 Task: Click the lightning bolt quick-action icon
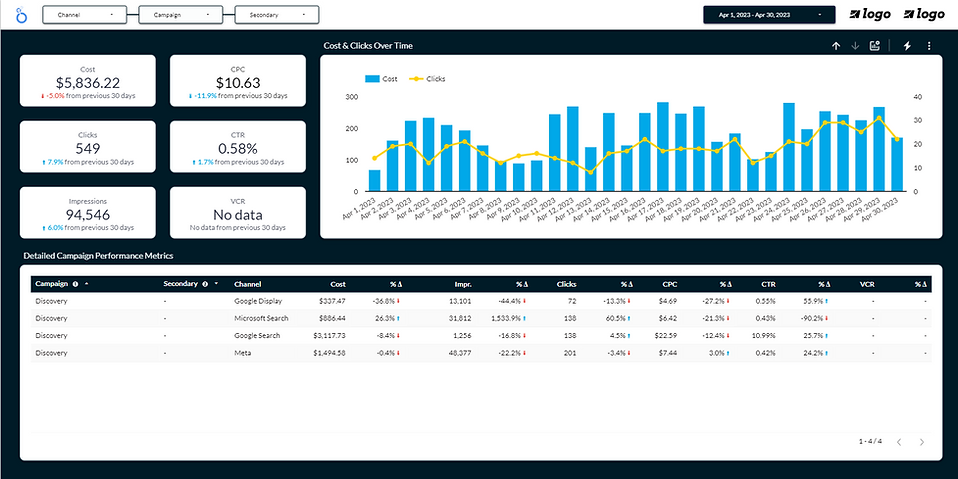908,46
